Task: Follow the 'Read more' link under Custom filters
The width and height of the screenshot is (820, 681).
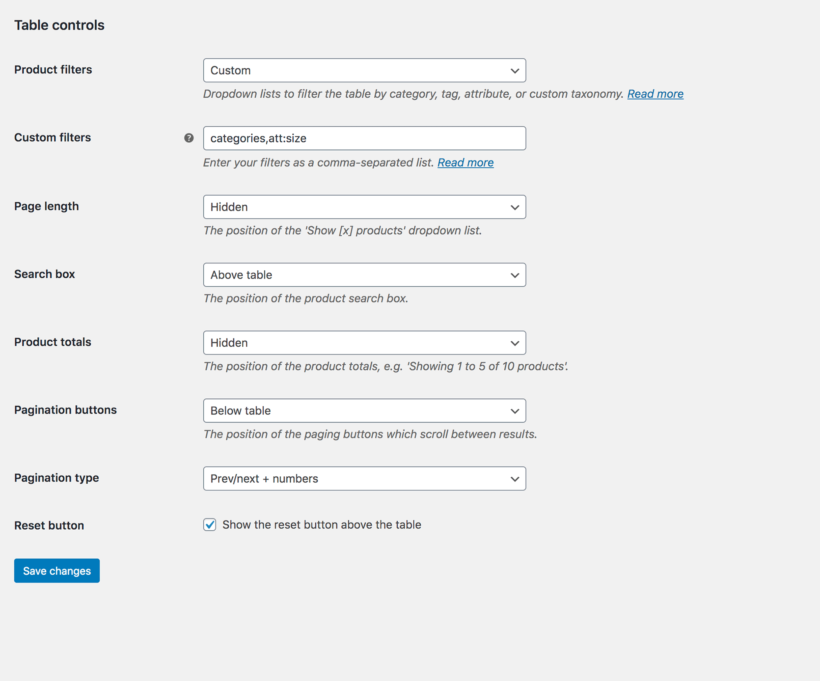Action: [x=465, y=161]
